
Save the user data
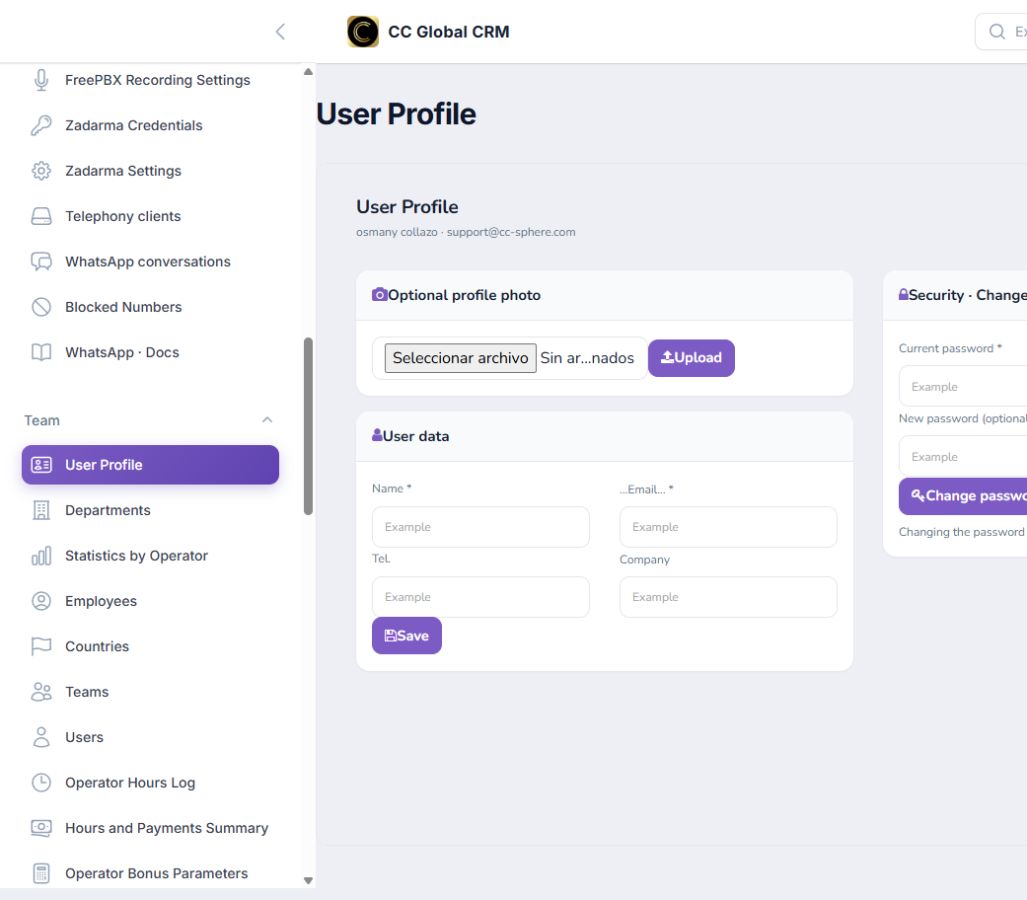(407, 635)
